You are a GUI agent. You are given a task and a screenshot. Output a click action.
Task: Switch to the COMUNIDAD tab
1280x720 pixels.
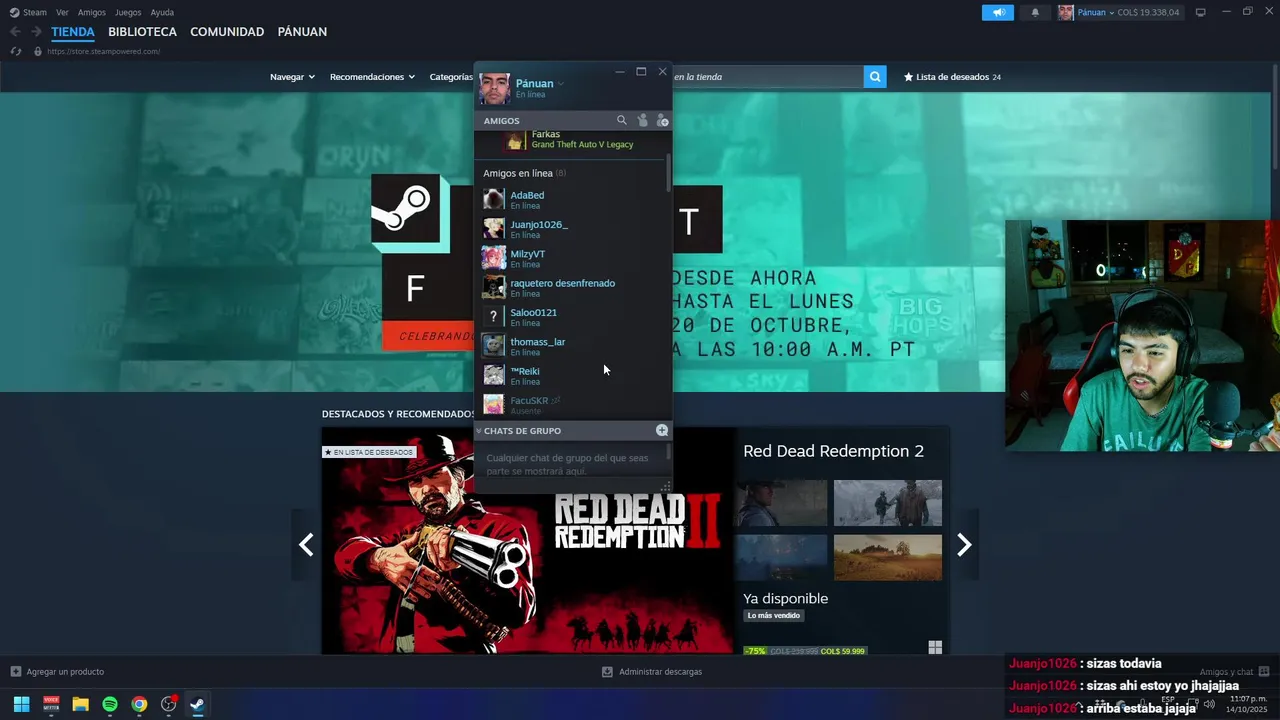click(227, 32)
